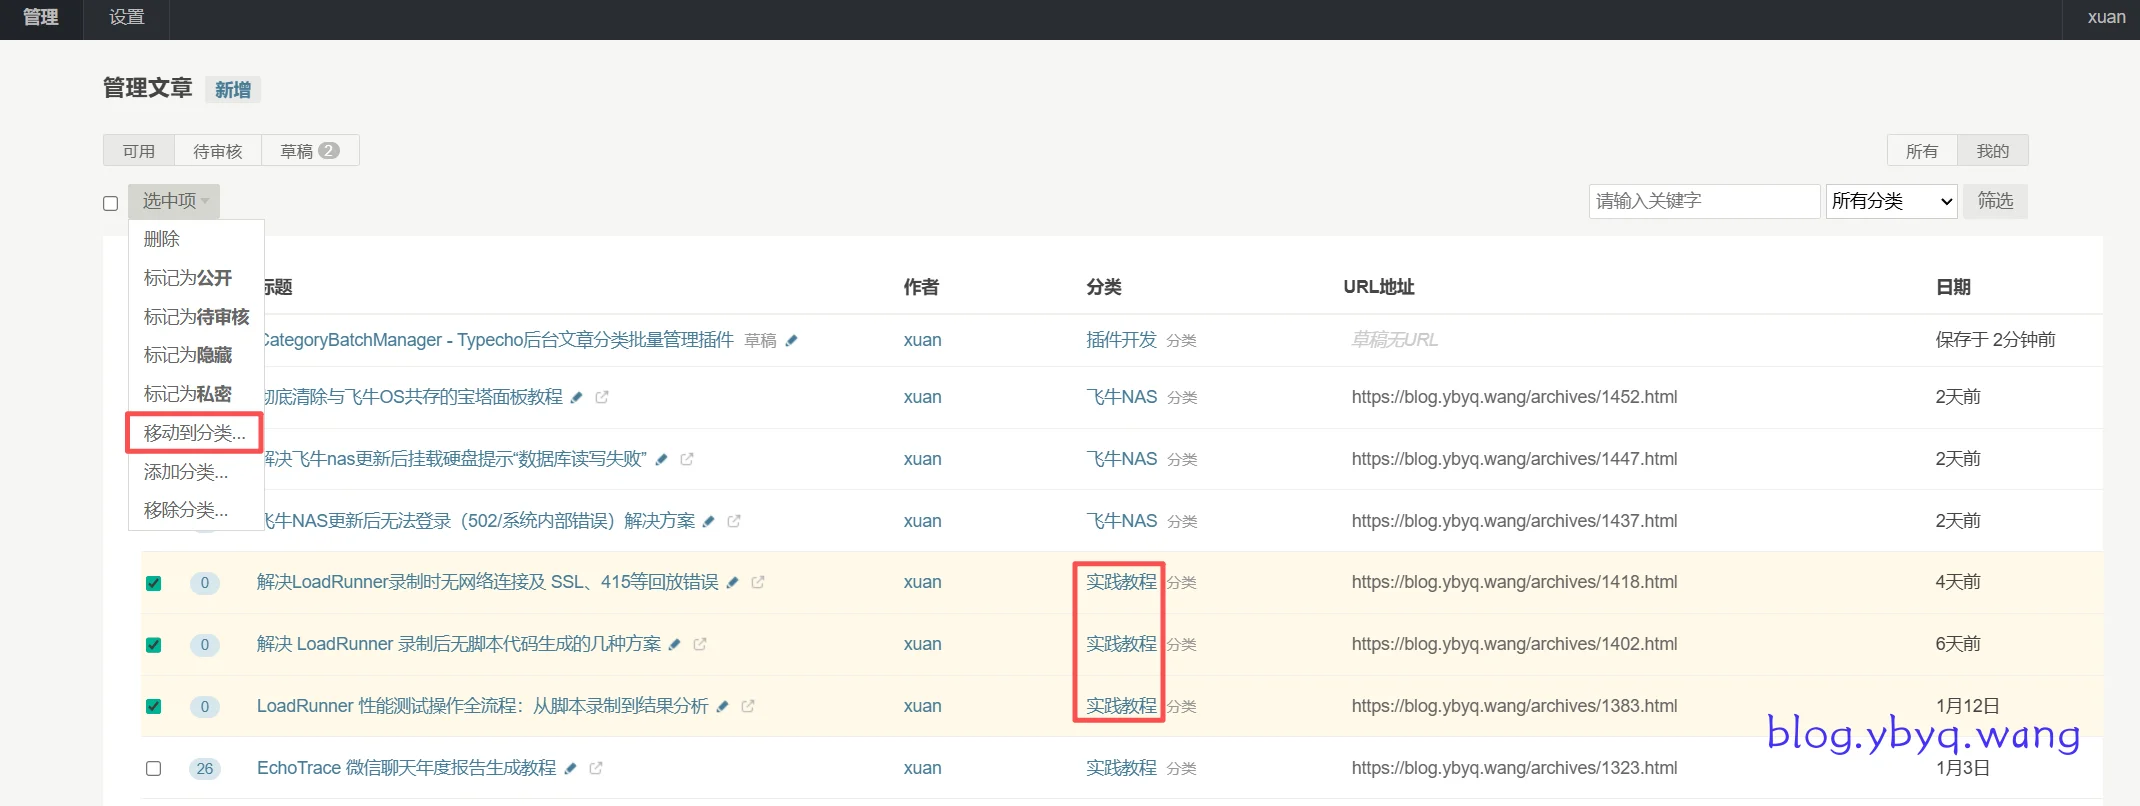Uncheck the LoadRunner录制时无网络连接 post checkbox

(154, 583)
